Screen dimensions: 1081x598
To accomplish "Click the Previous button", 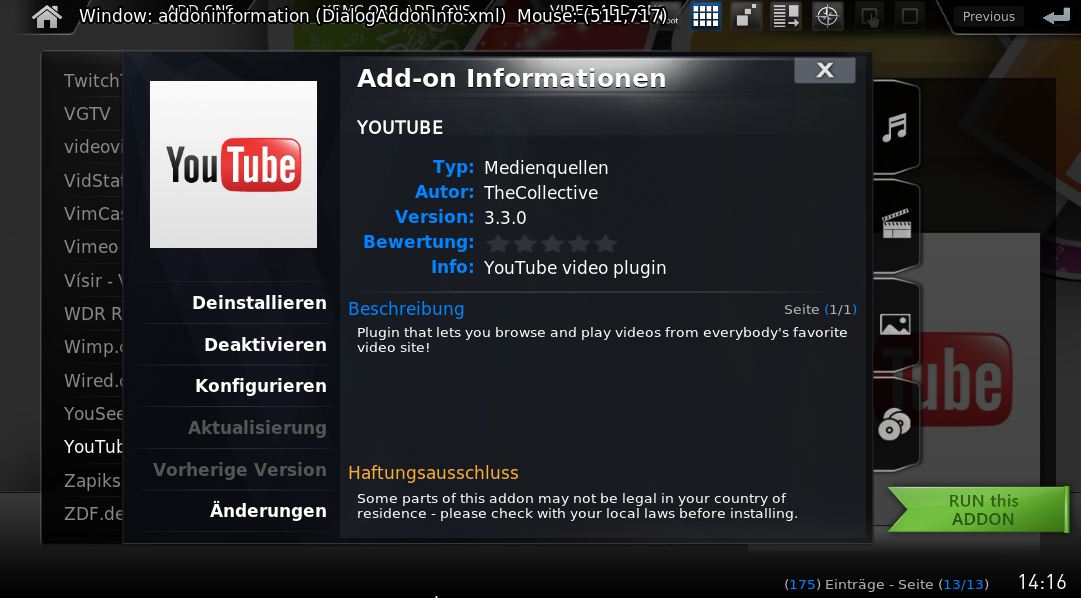I will pyautogui.click(x=989, y=17).
